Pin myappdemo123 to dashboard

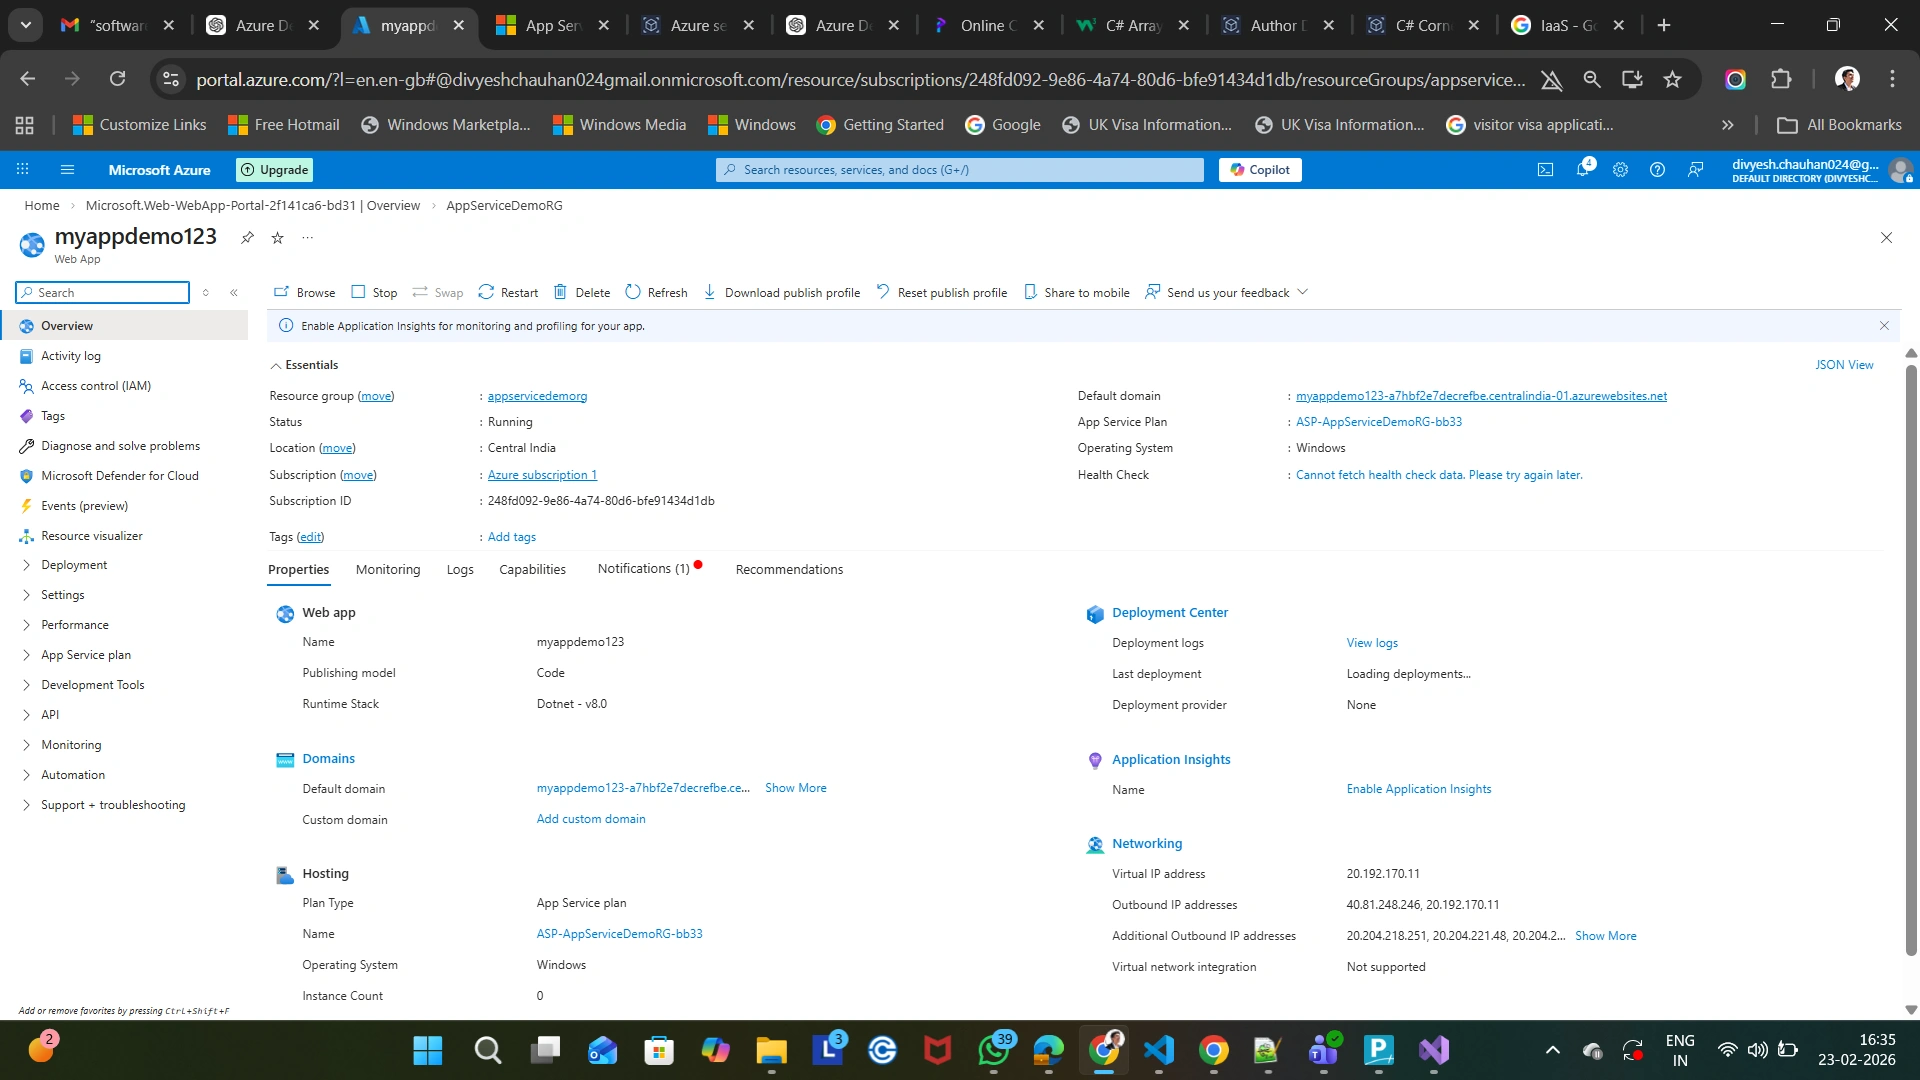click(x=247, y=238)
